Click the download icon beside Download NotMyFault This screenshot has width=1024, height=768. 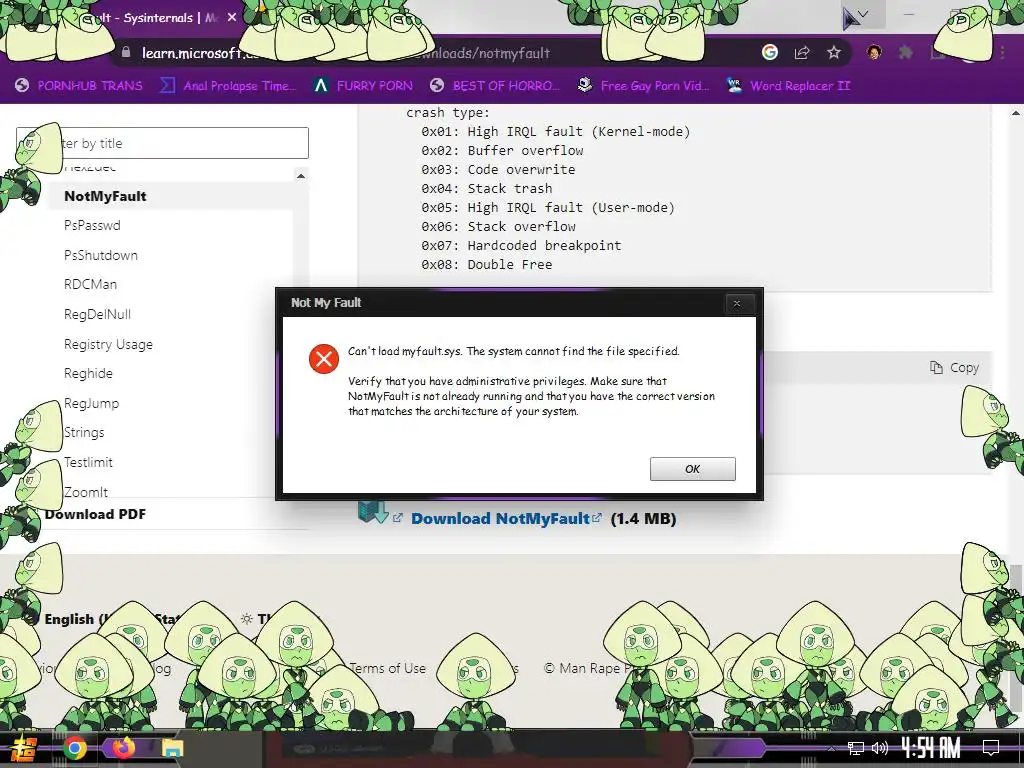tap(373, 512)
